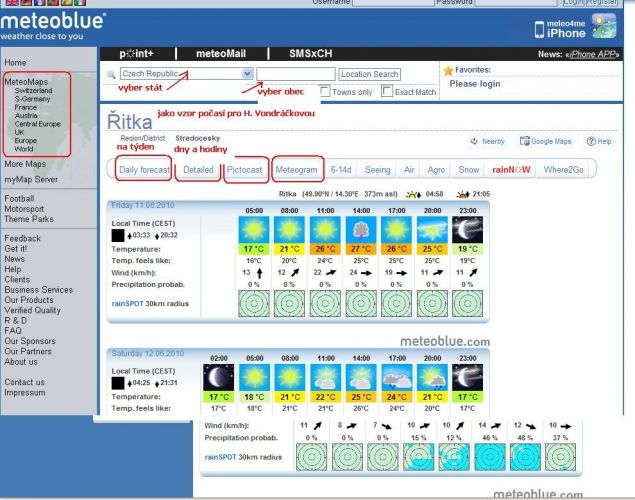Select SMSxCH in the black menu bar
Viewport: 635px width, 500px height.
click(x=311, y=54)
